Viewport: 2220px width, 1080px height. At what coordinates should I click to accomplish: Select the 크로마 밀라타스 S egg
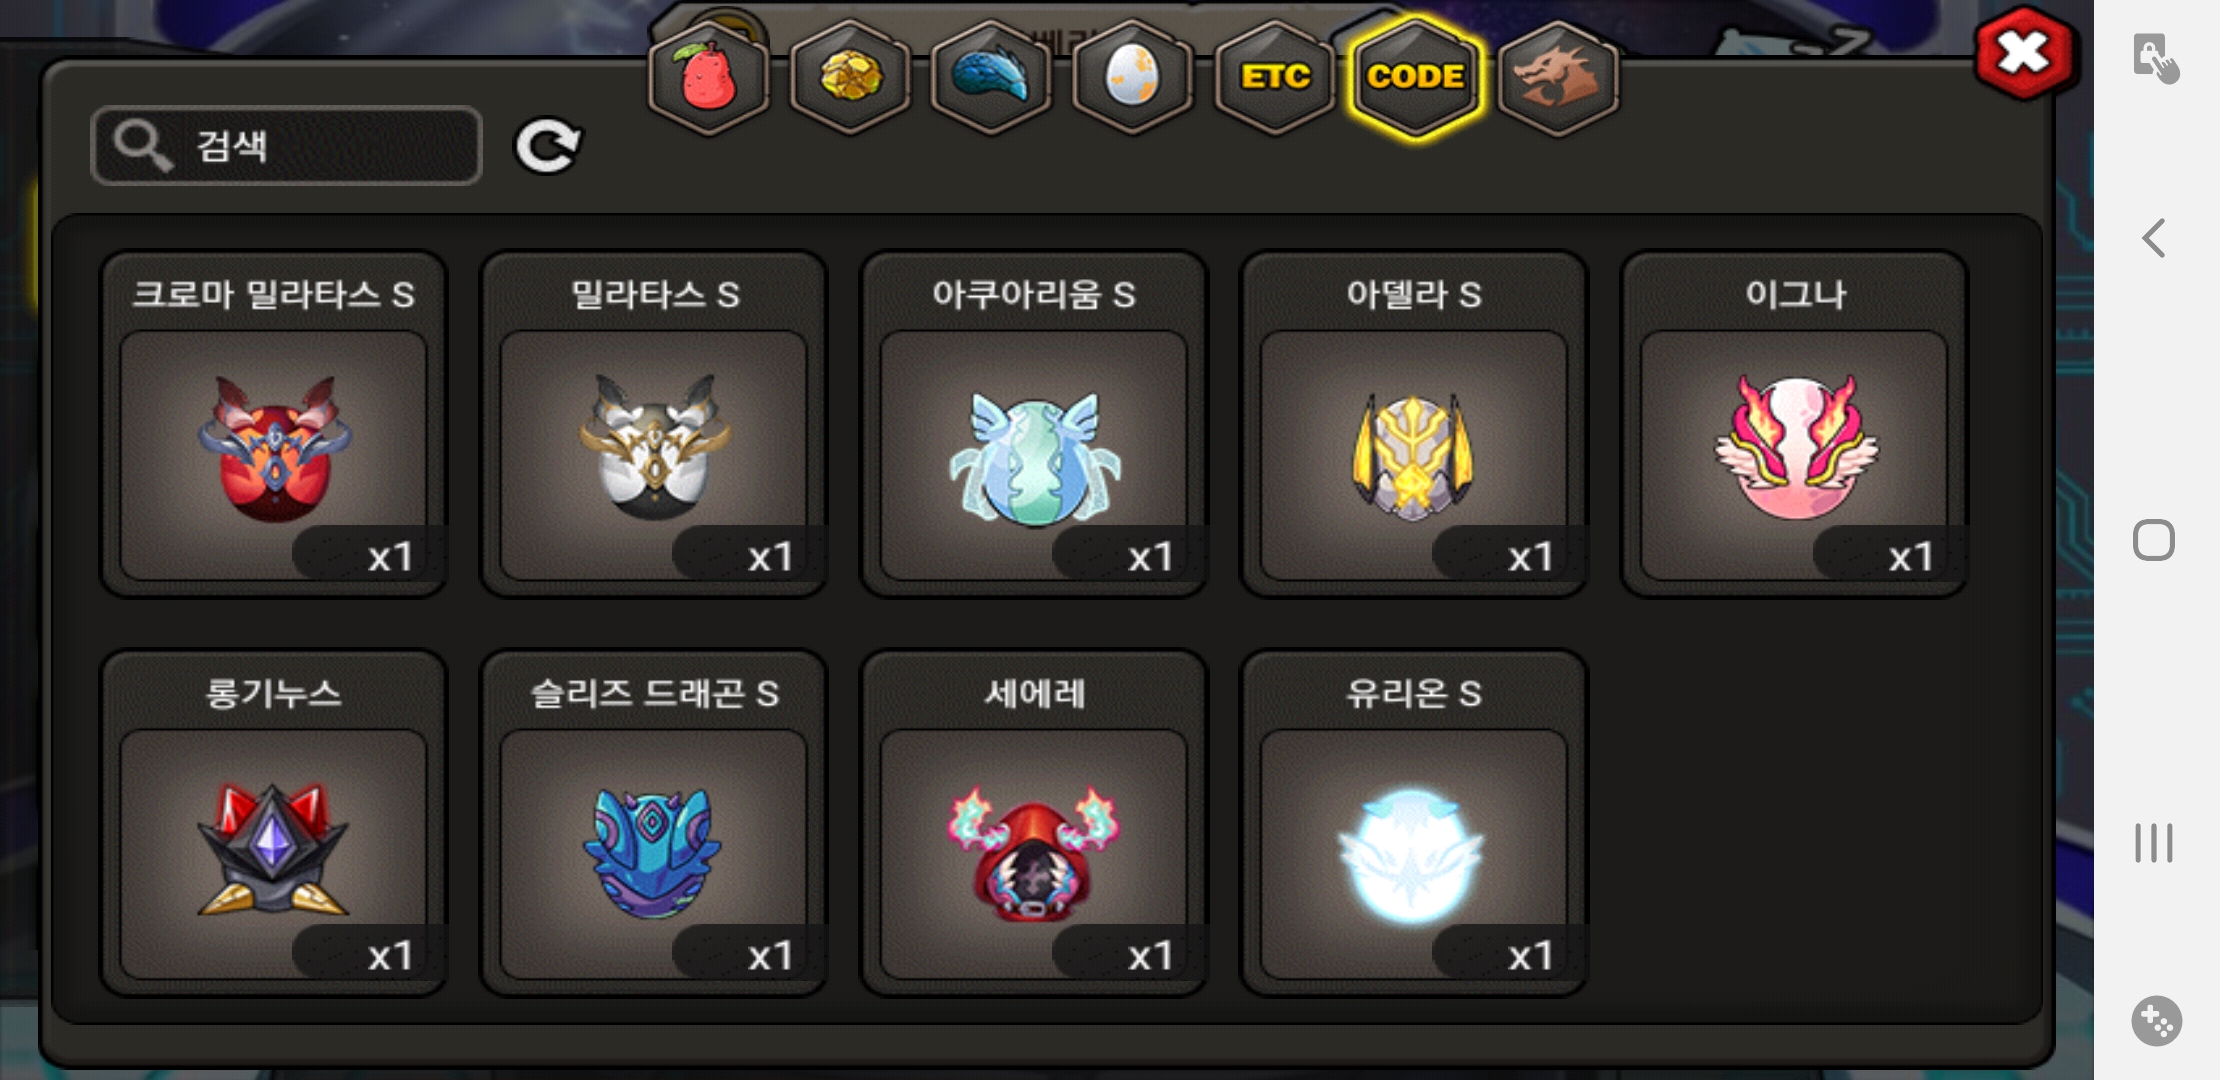(273, 424)
